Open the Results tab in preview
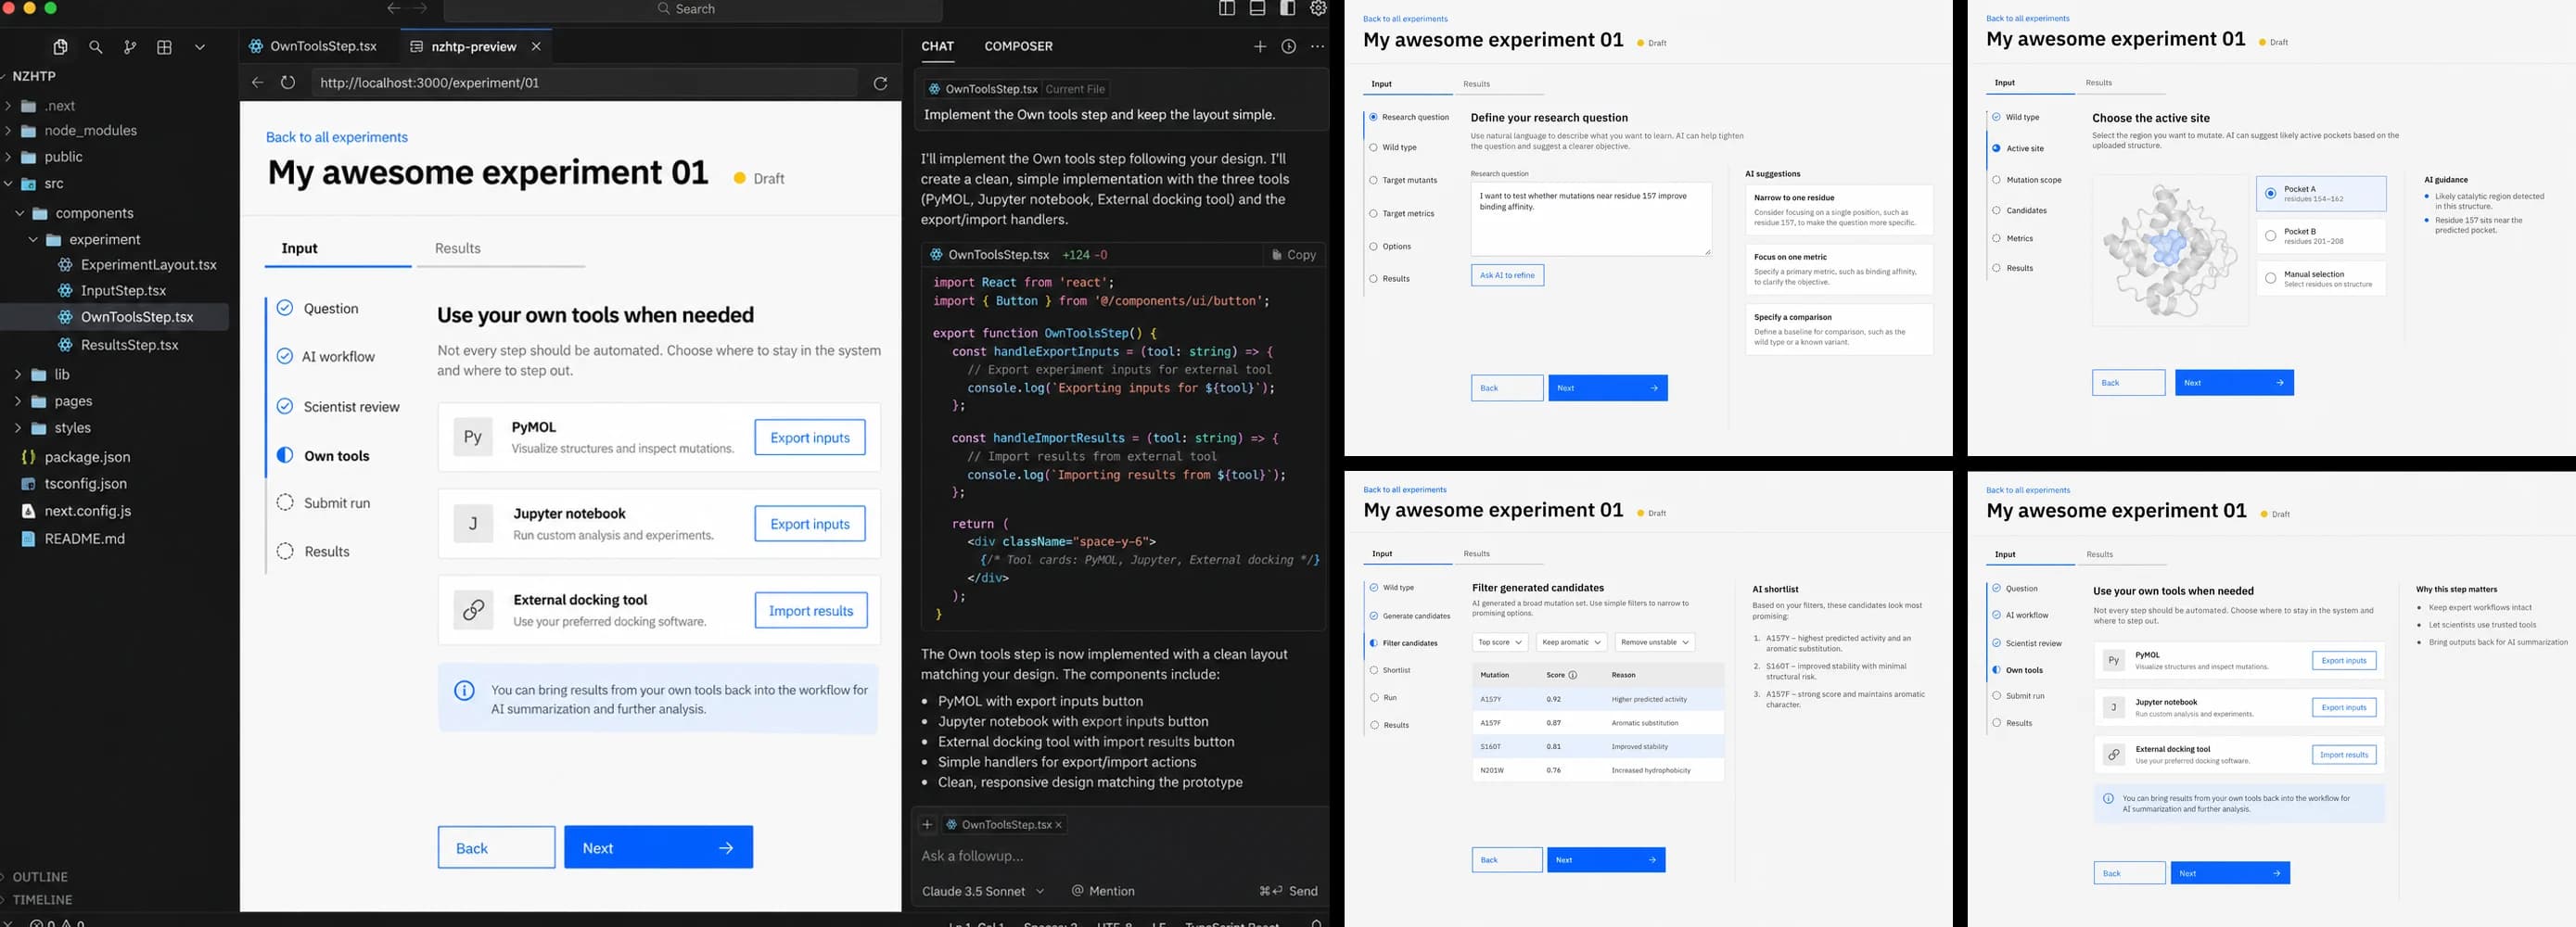2576x927 pixels. coord(458,248)
